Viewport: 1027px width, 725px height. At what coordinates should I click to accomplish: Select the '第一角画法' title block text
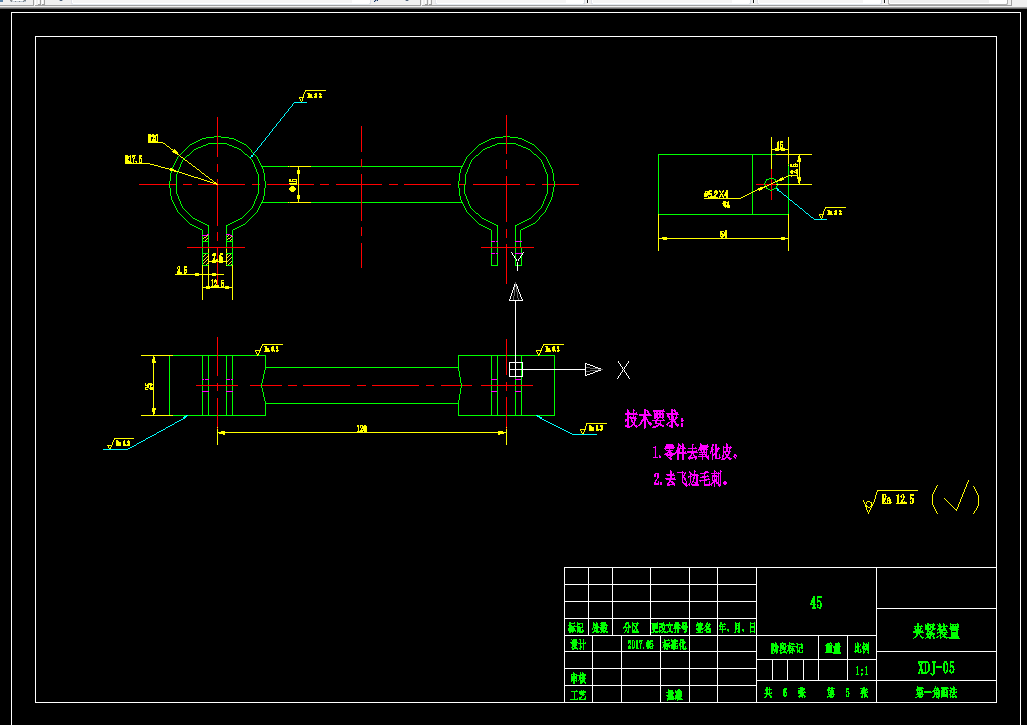[x=937, y=692]
